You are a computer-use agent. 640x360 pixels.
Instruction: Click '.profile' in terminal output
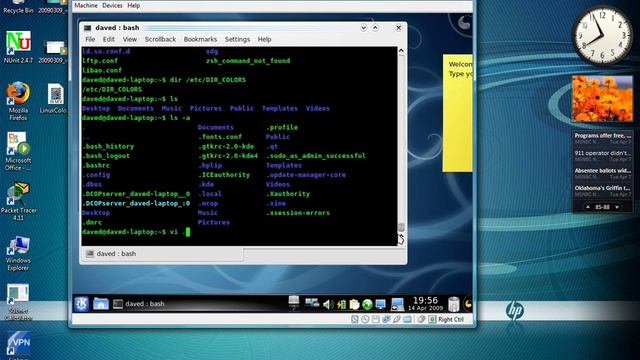282,127
